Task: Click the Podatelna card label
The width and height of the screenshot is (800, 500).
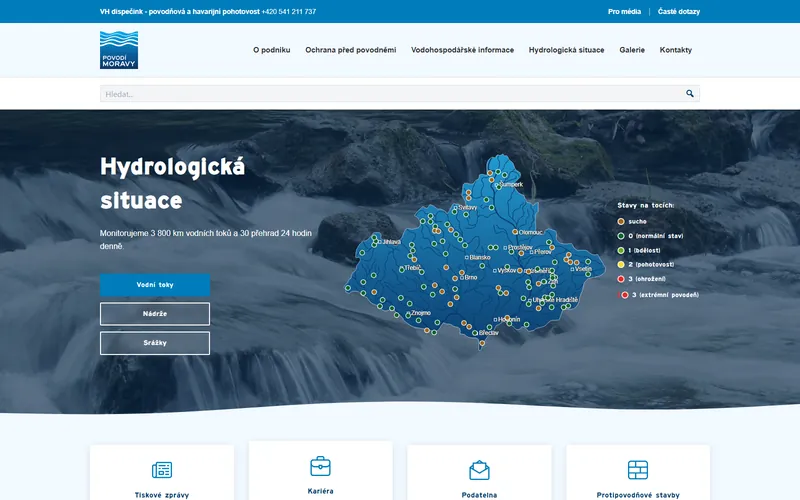Action: pos(479,495)
